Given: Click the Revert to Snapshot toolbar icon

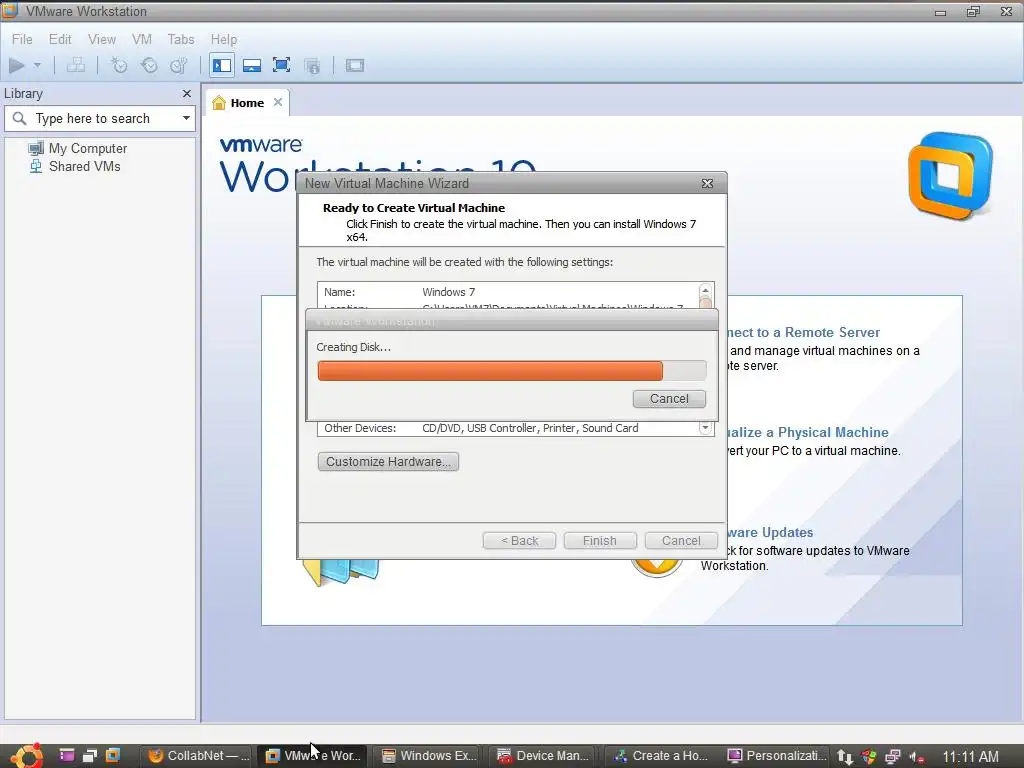Looking at the screenshot, I should [150, 65].
